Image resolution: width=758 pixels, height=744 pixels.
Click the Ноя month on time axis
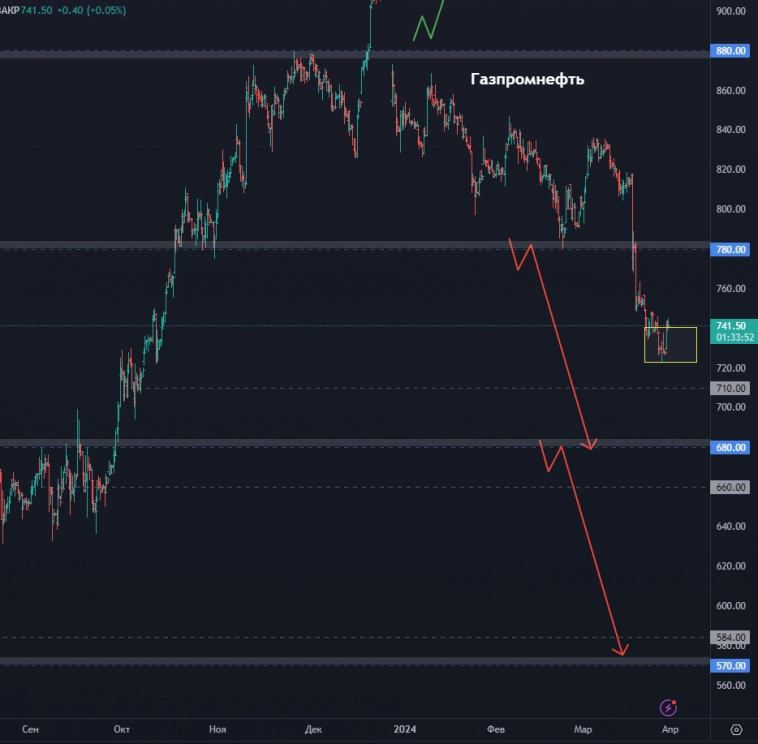coord(218,729)
